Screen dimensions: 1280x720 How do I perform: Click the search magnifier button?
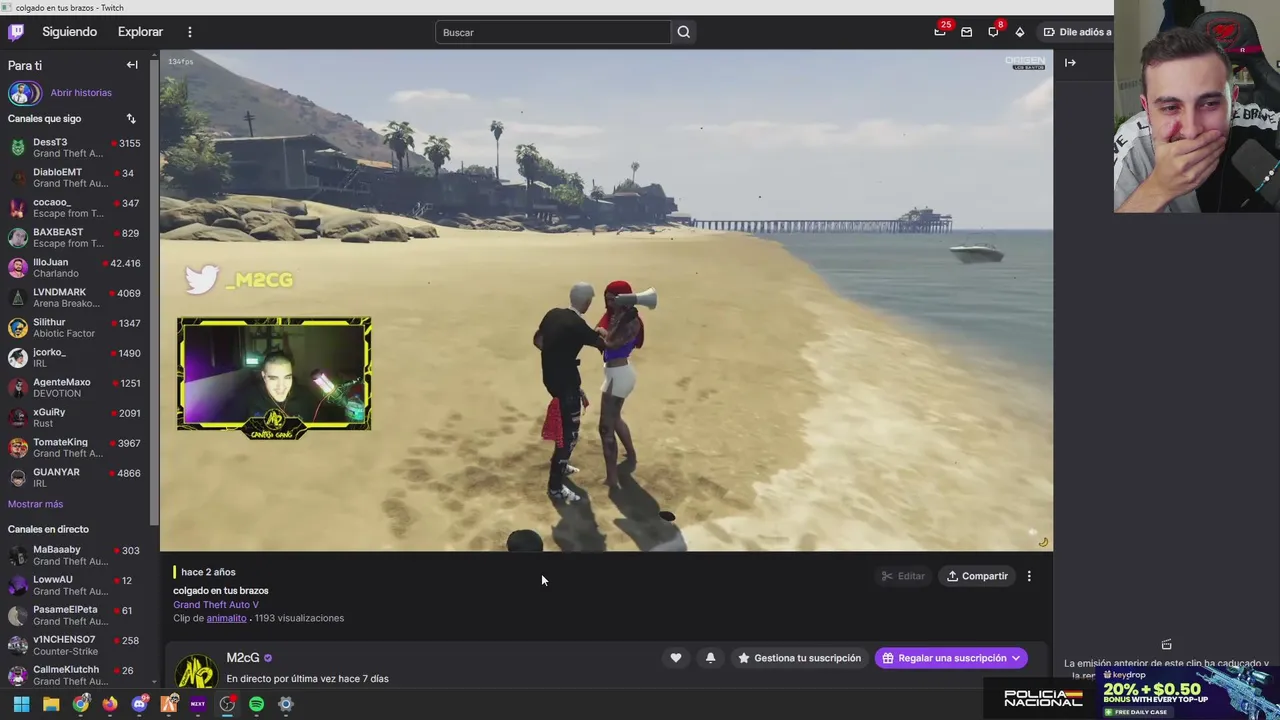[683, 32]
